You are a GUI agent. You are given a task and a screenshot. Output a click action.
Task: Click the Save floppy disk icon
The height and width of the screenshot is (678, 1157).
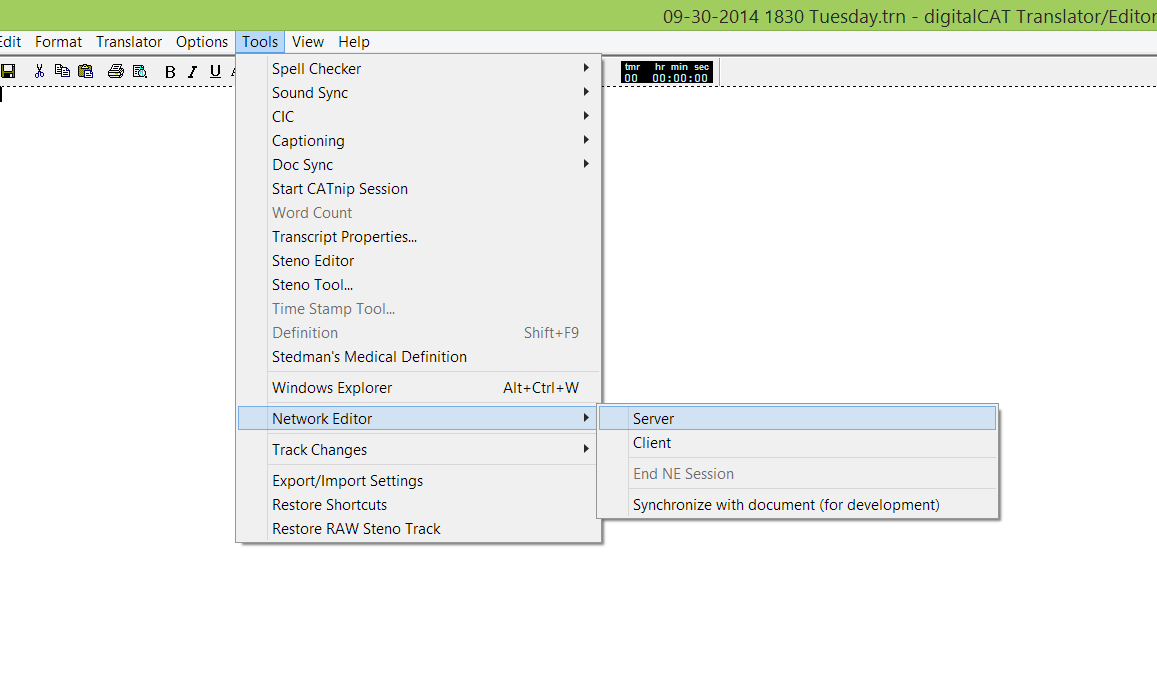coord(8,71)
